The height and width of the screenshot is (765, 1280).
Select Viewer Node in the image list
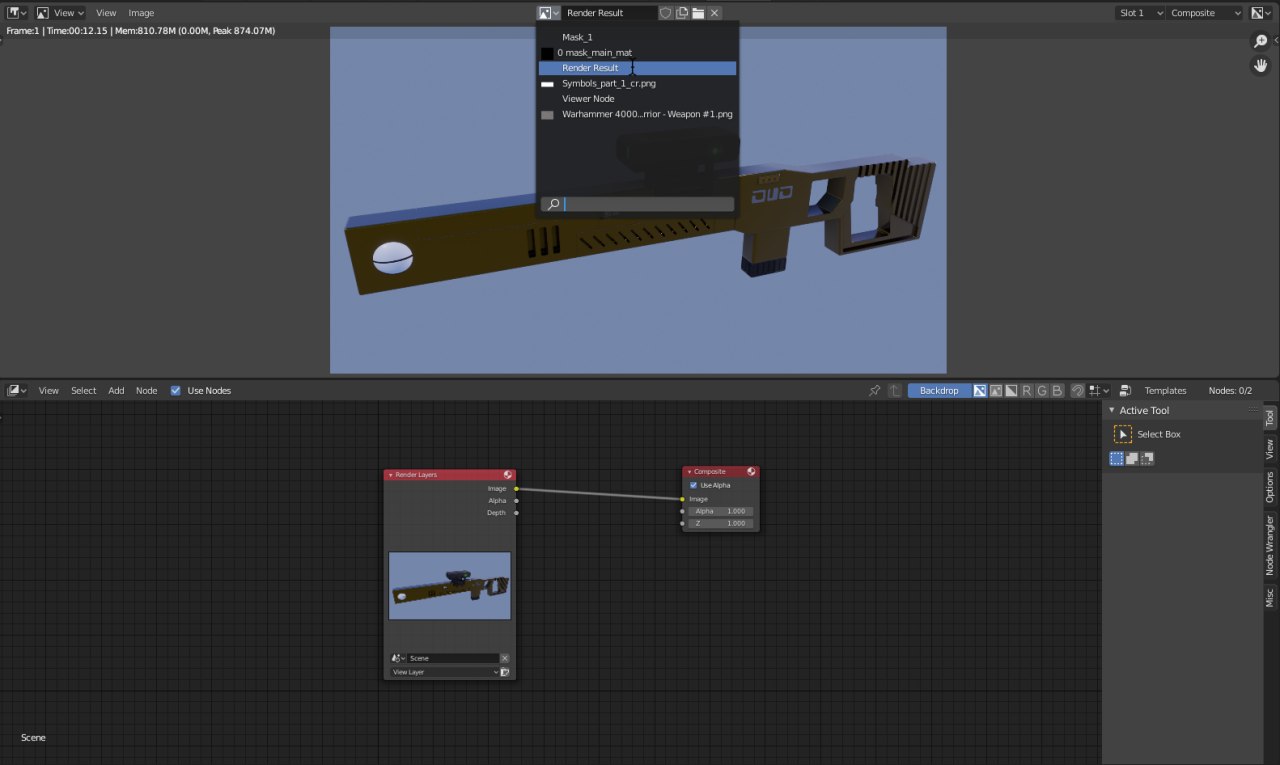(637, 99)
